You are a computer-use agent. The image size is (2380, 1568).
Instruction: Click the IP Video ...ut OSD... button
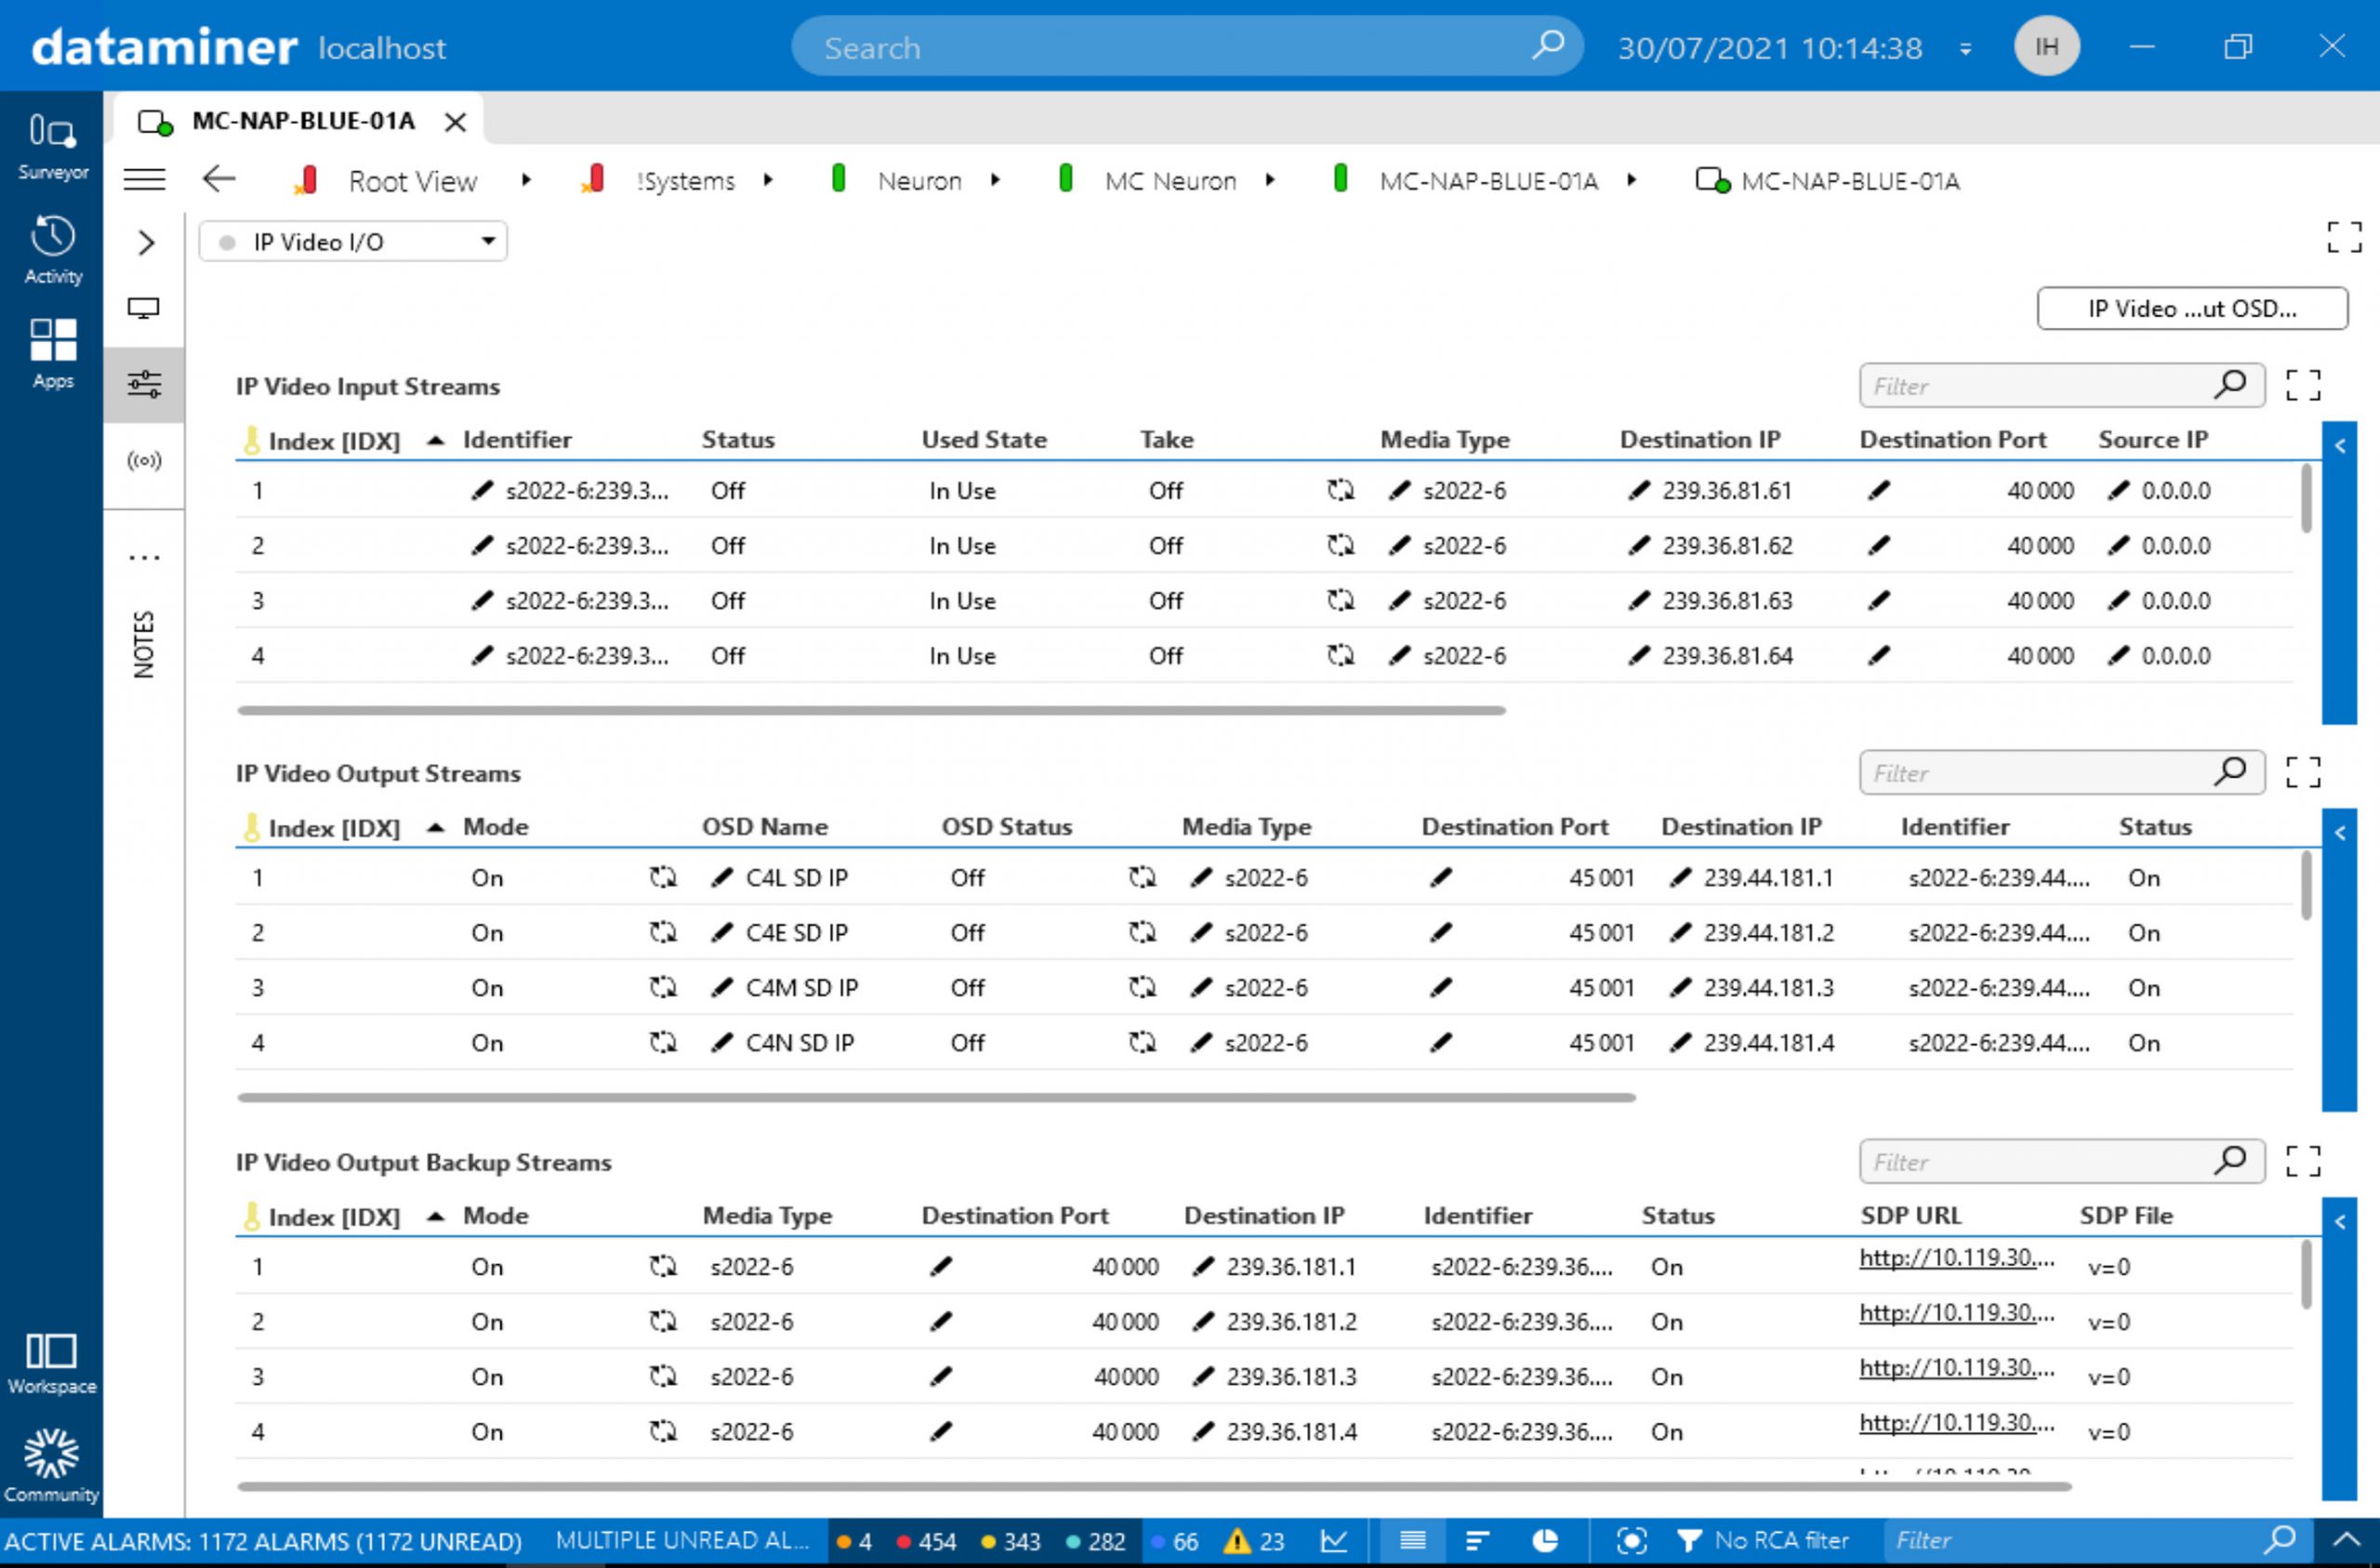(x=2192, y=308)
